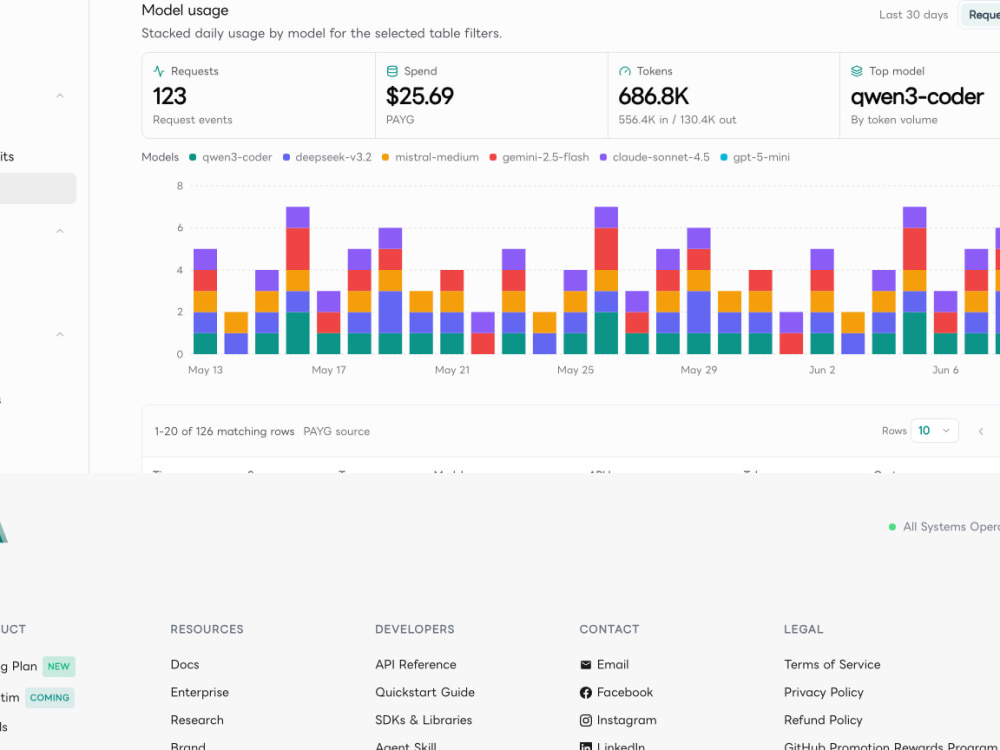This screenshot has height=750, width=1000.
Task: Open the API Reference link
Action: pos(416,665)
